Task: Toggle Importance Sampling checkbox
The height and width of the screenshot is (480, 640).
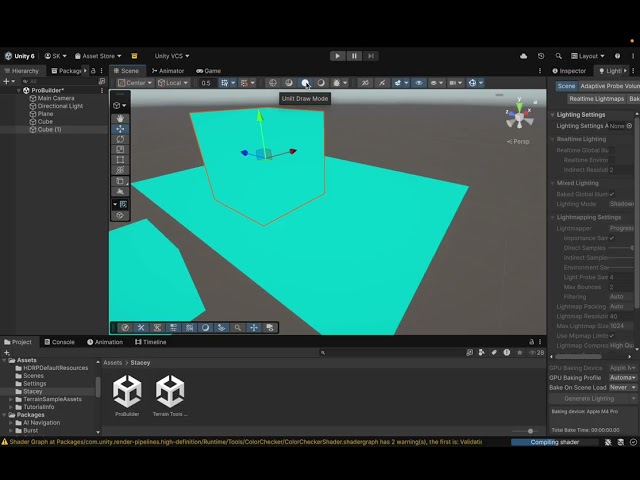Action: (x=611, y=238)
